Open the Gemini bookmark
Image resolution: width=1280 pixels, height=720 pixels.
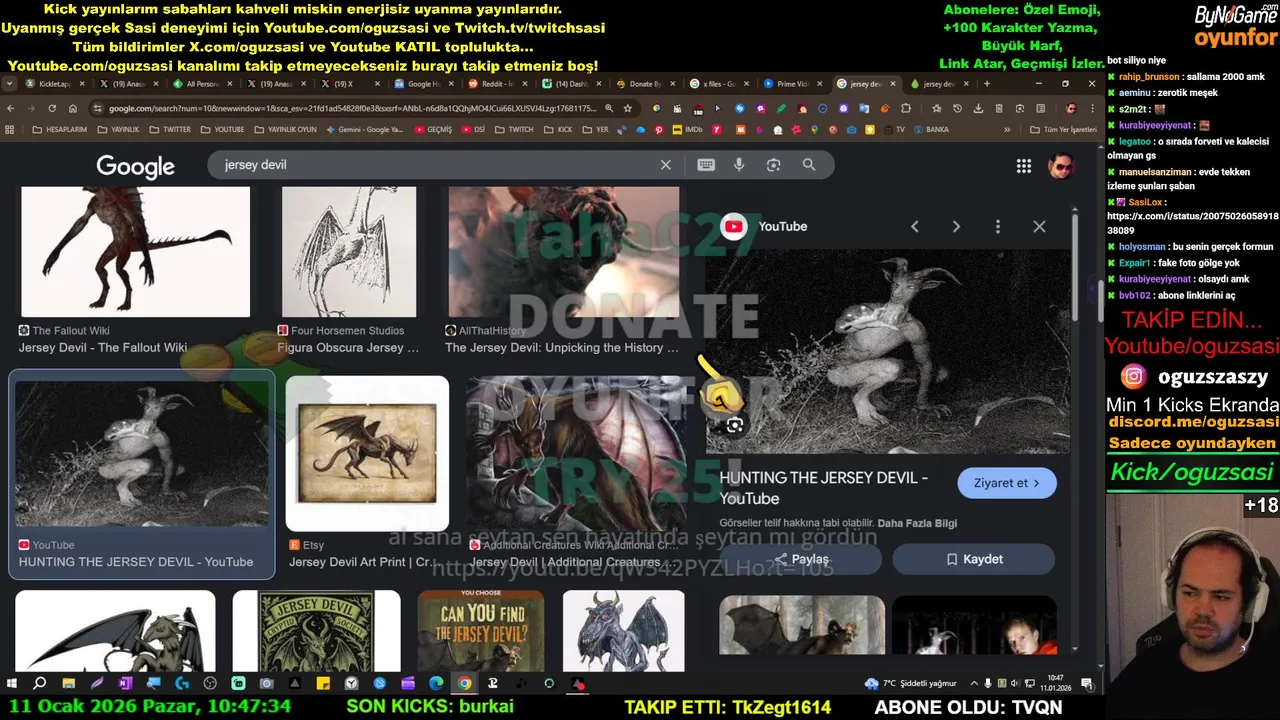point(364,130)
